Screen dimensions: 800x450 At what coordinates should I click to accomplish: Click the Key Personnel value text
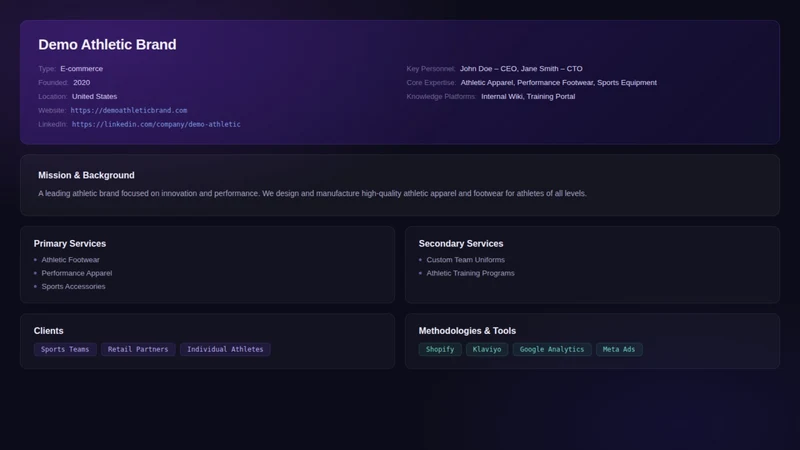(521, 68)
